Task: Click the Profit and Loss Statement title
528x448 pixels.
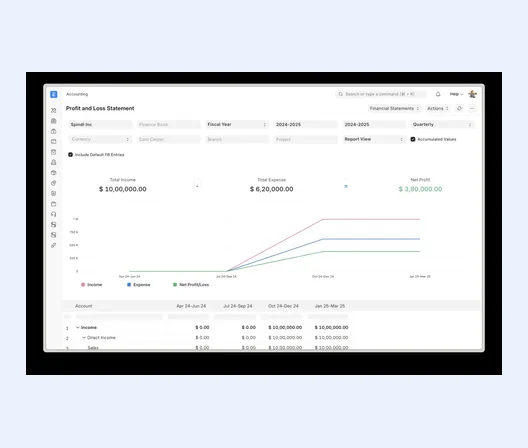Action: tap(100, 108)
